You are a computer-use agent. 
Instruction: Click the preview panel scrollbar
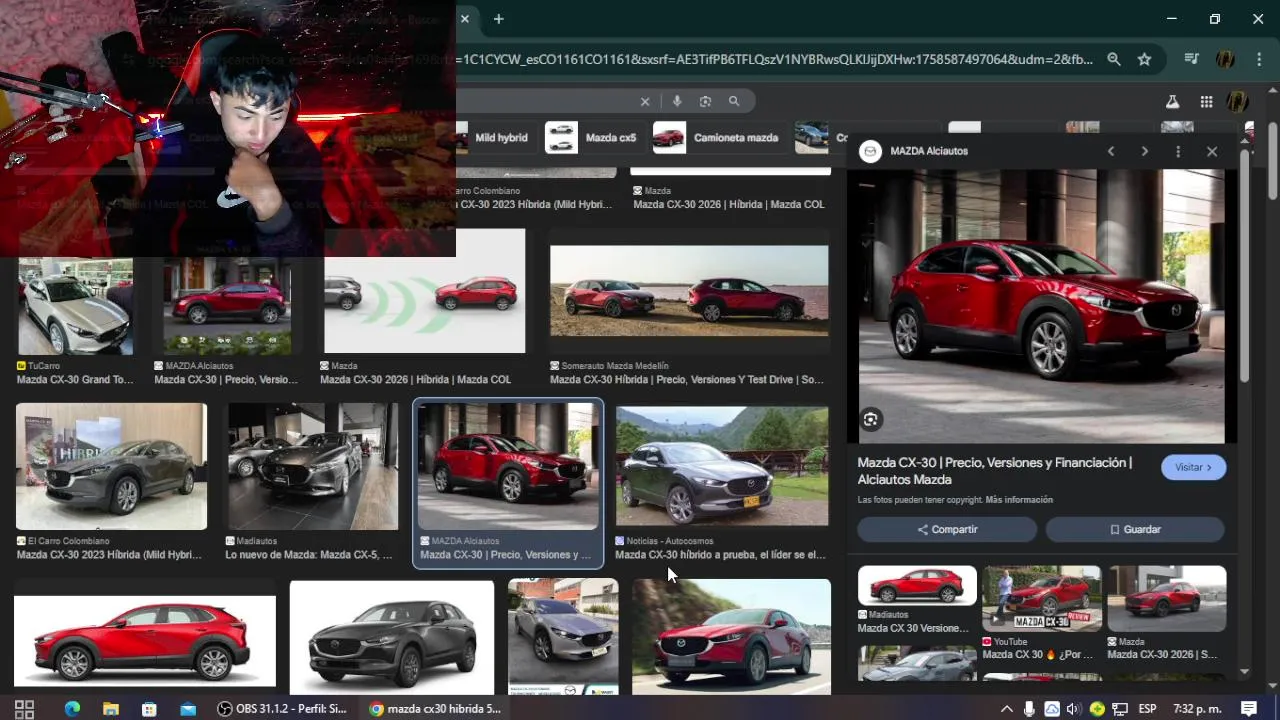click(1245, 265)
